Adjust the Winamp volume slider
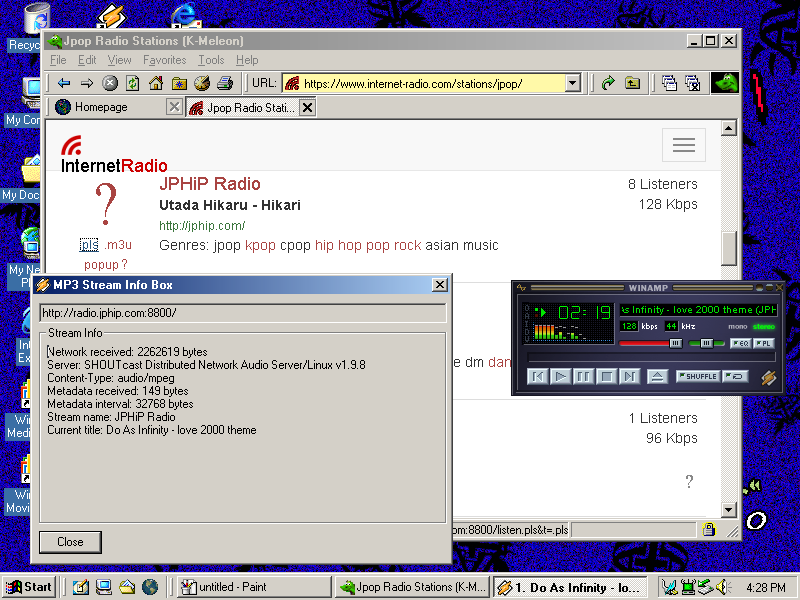 point(675,343)
